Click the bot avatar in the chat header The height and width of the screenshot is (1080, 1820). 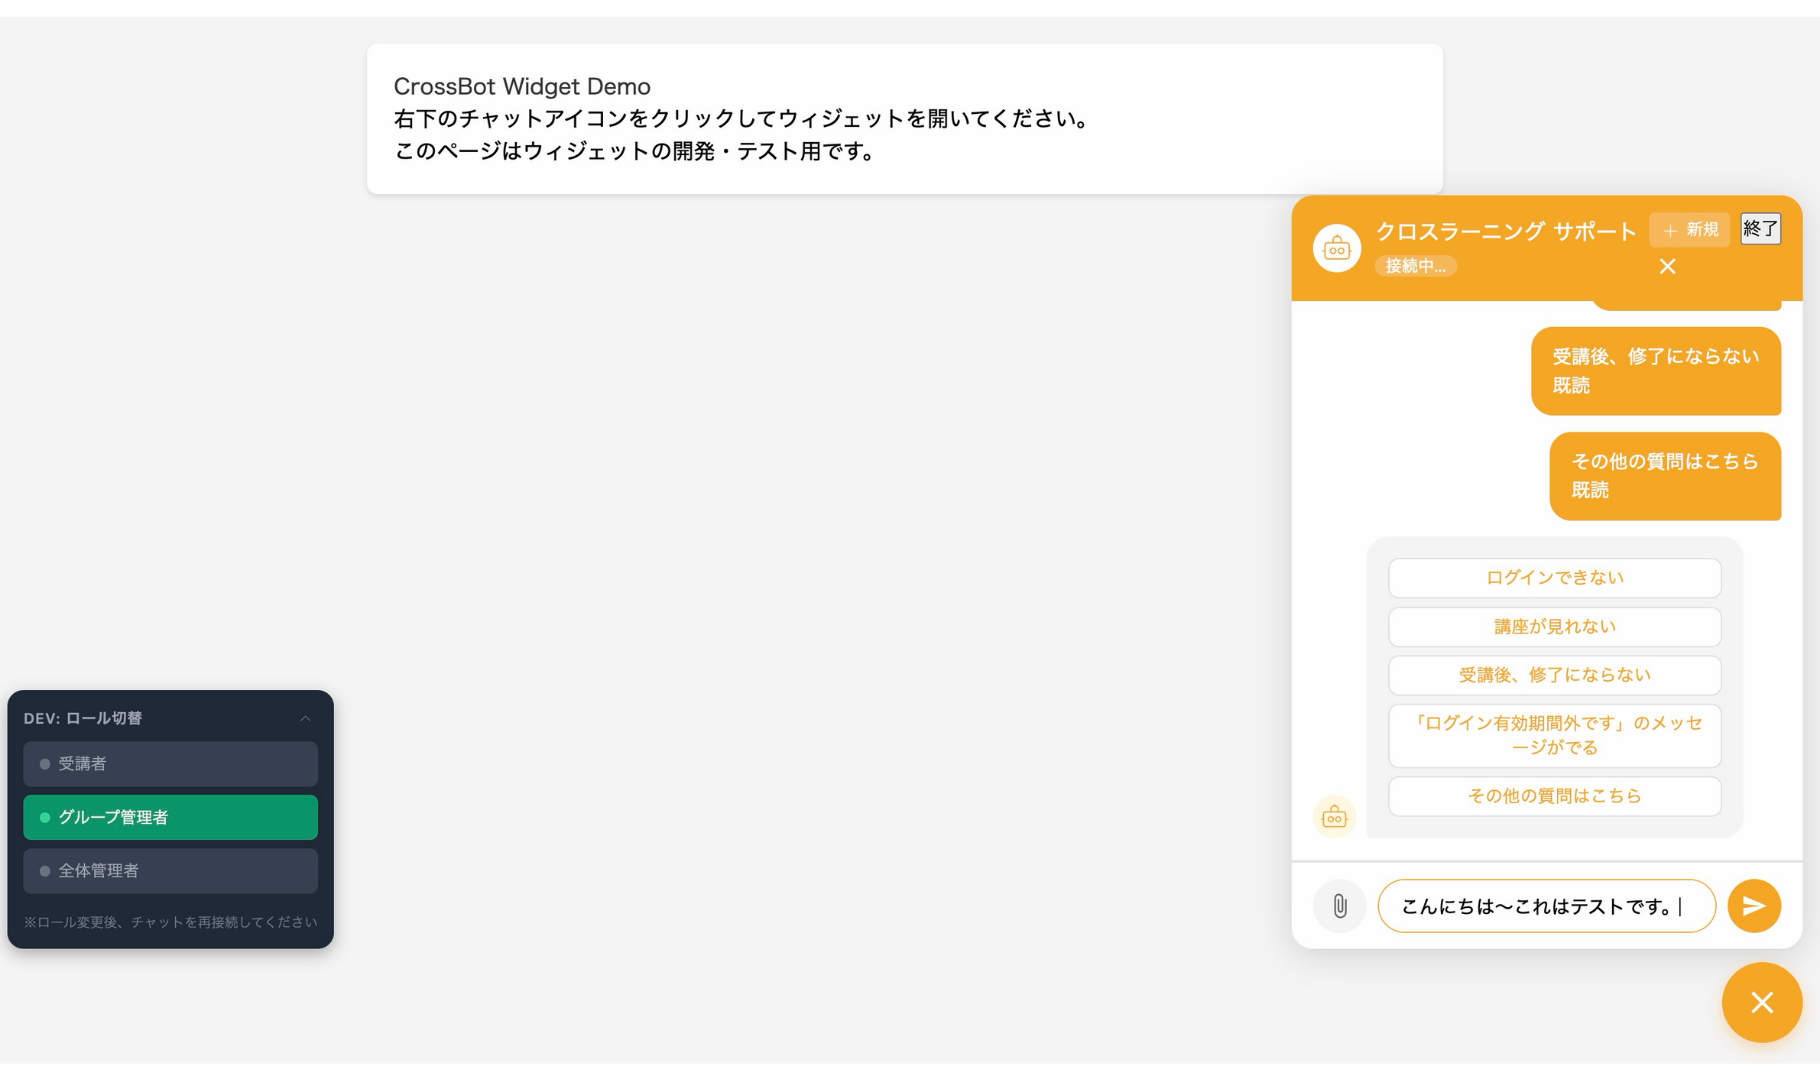click(x=1336, y=248)
